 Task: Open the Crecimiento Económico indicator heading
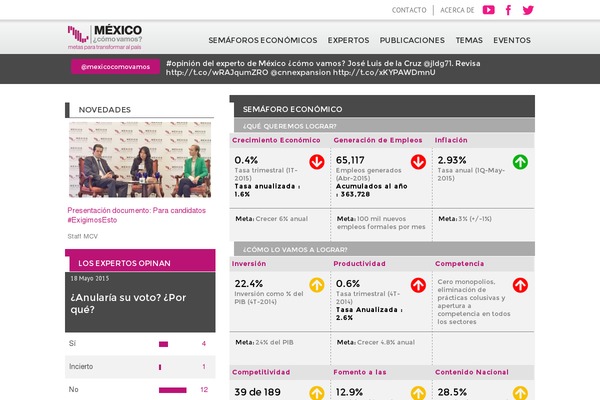pos(276,140)
